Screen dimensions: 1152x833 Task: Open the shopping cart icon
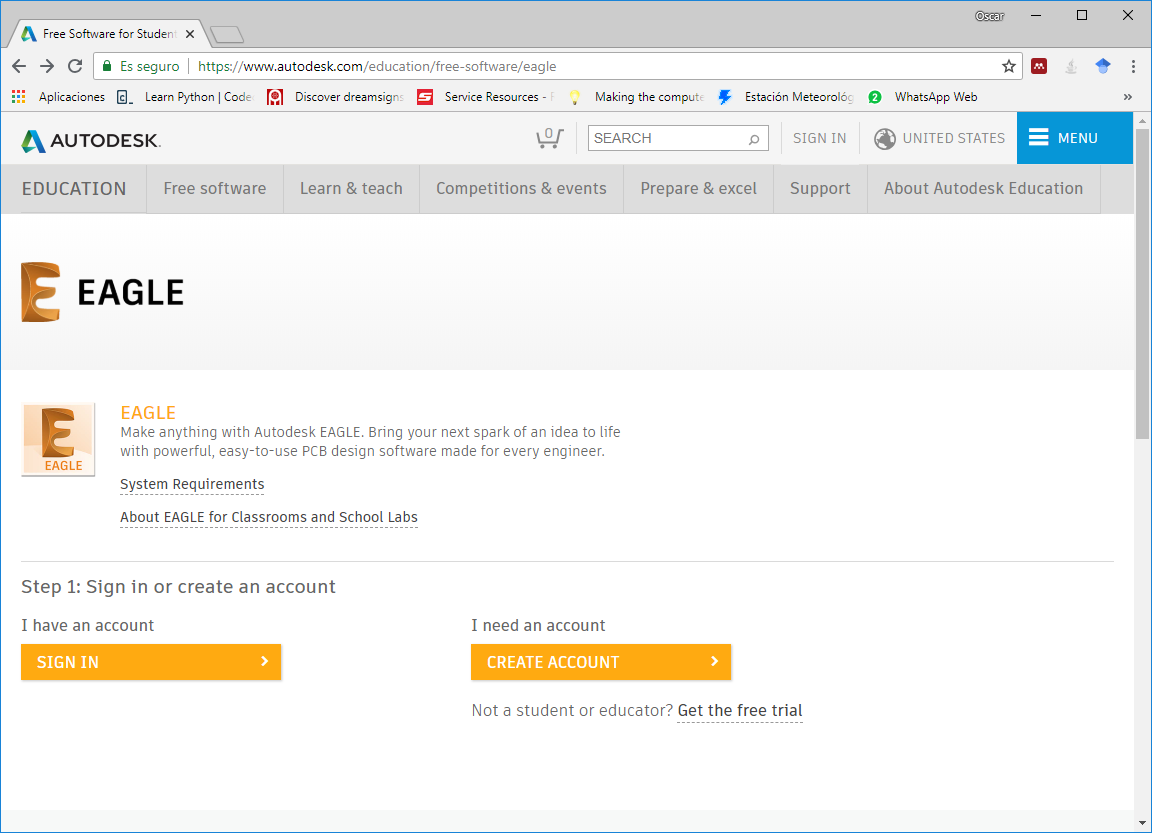pyautogui.click(x=549, y=138)
